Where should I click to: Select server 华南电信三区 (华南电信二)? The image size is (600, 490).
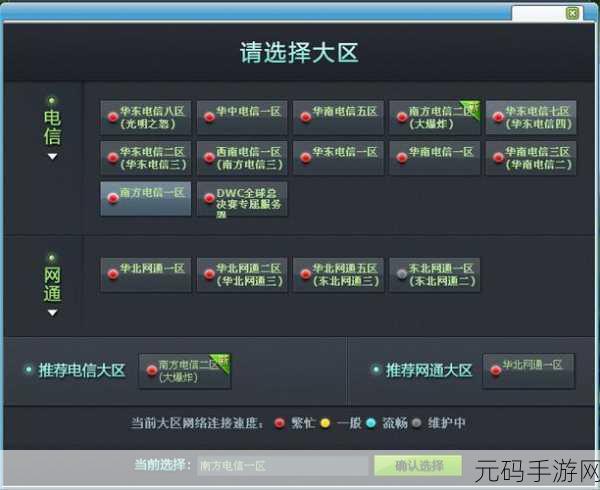click(531, 158)
